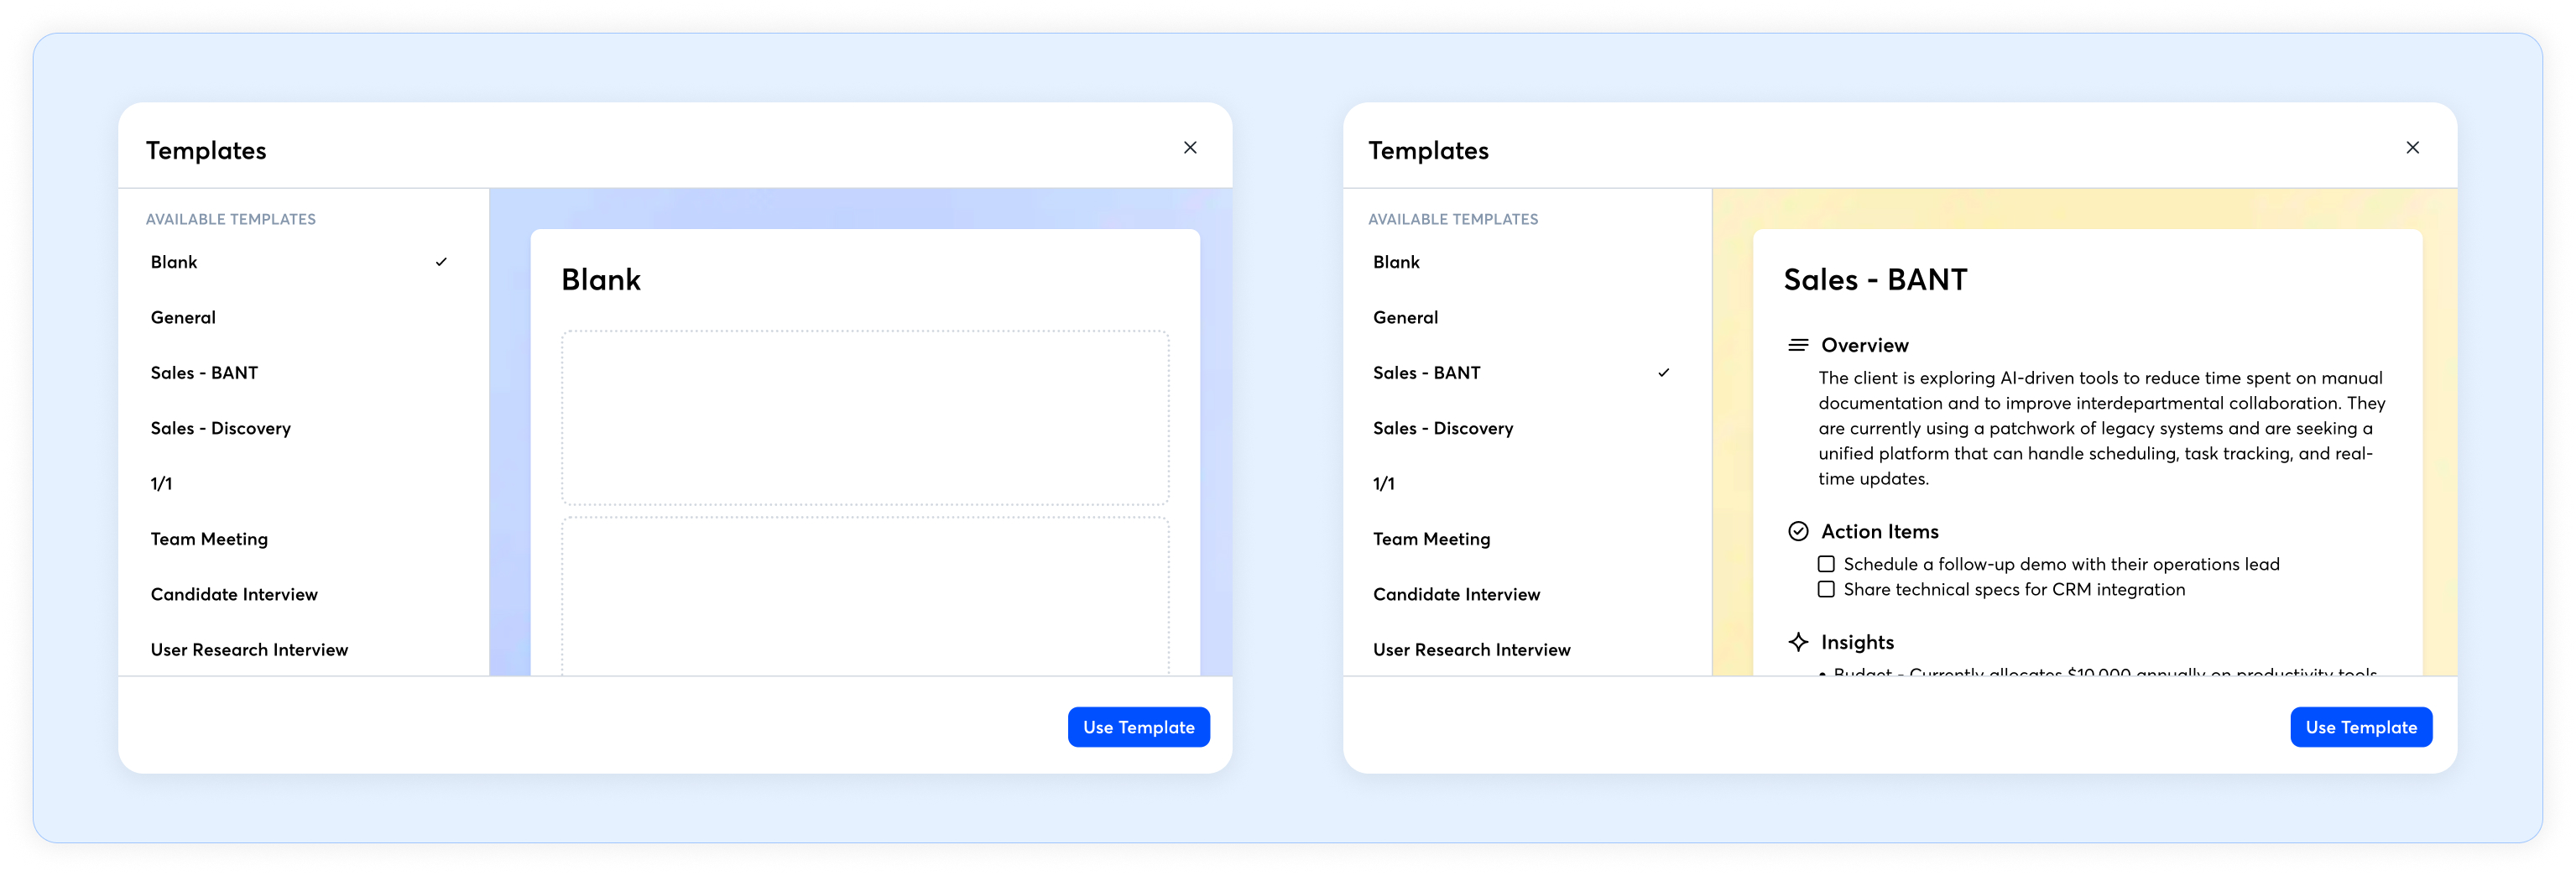
Task: Close the right Templates dialog with X
Action: tap(2412, 148)
